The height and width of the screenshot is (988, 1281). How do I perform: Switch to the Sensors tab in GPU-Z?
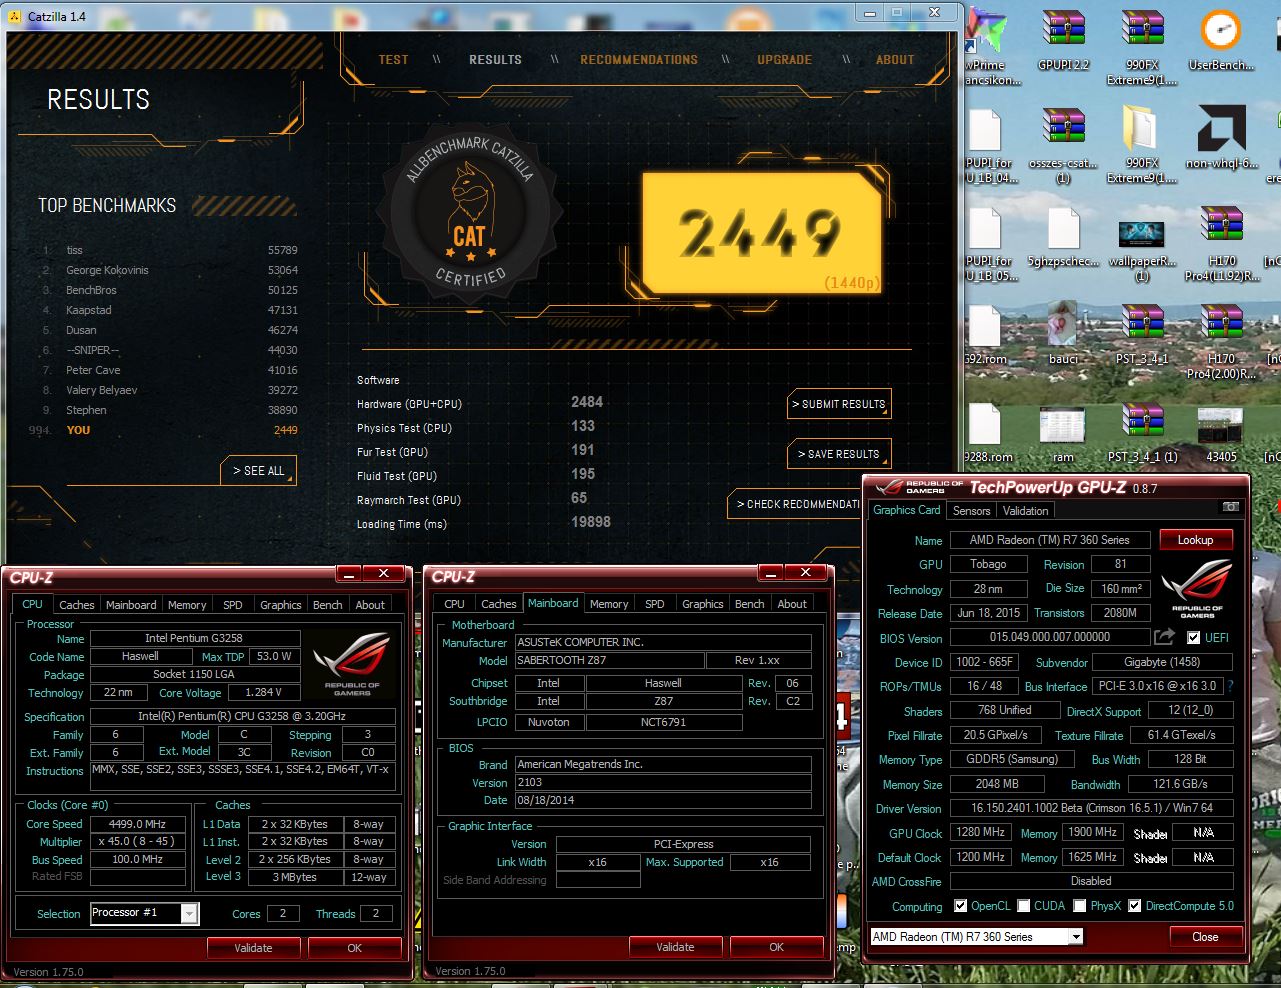[971, 511]
